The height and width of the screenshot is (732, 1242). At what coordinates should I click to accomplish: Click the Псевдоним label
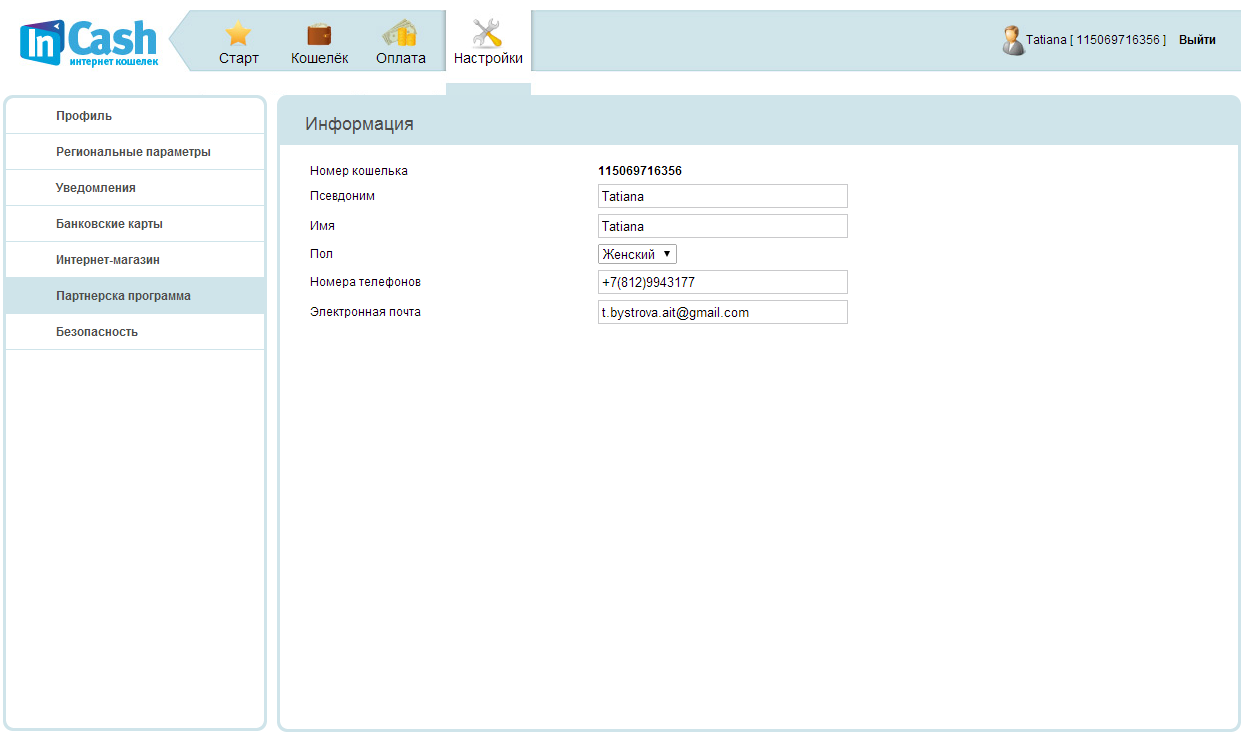click(x=342, y=196)
